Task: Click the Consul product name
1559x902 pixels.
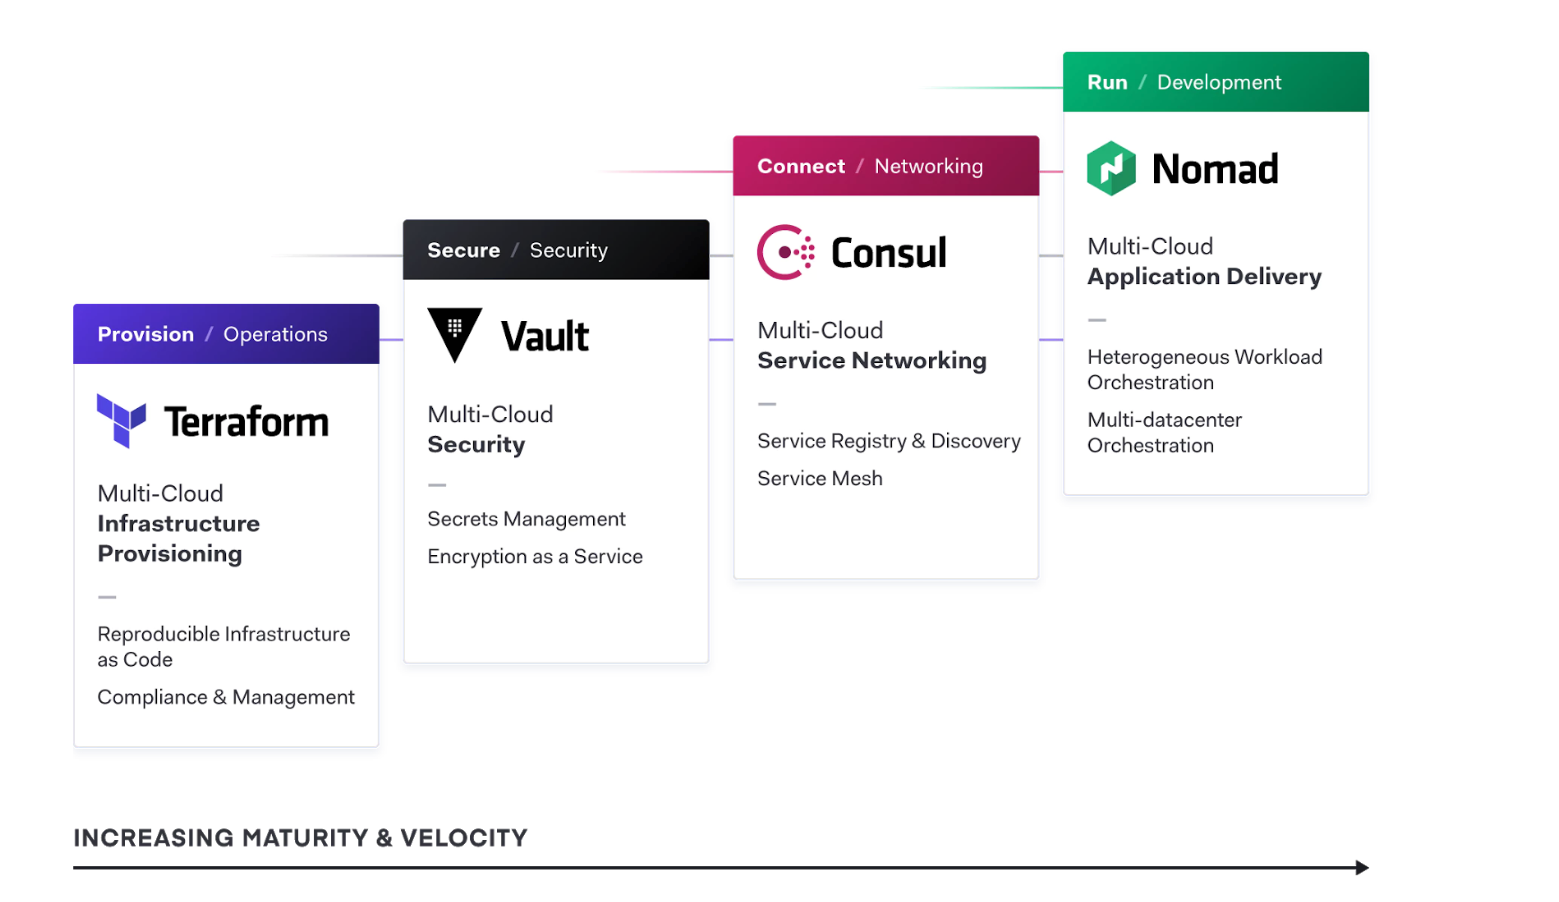Action: [889, 253]
